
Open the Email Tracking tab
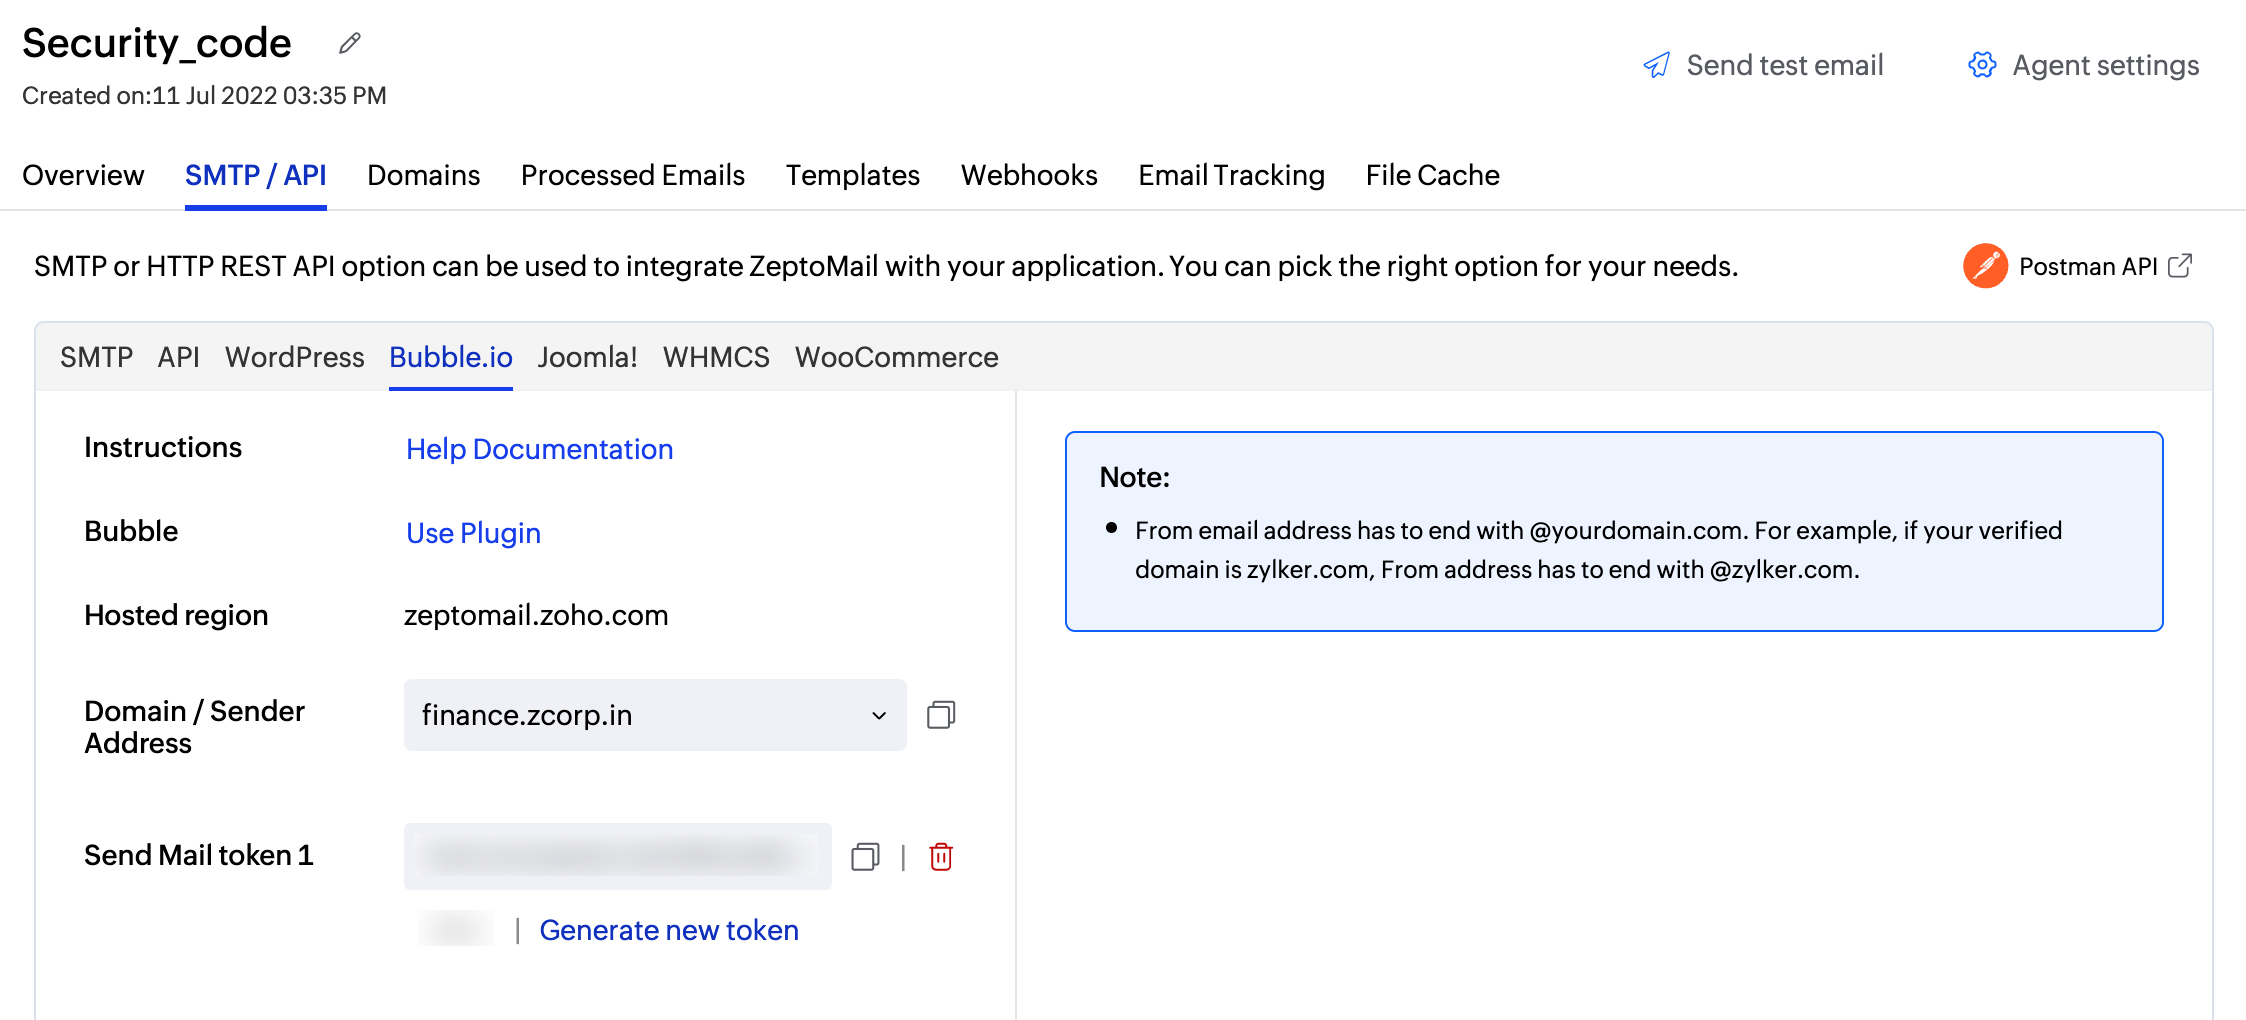click(x=1231, y=175)
